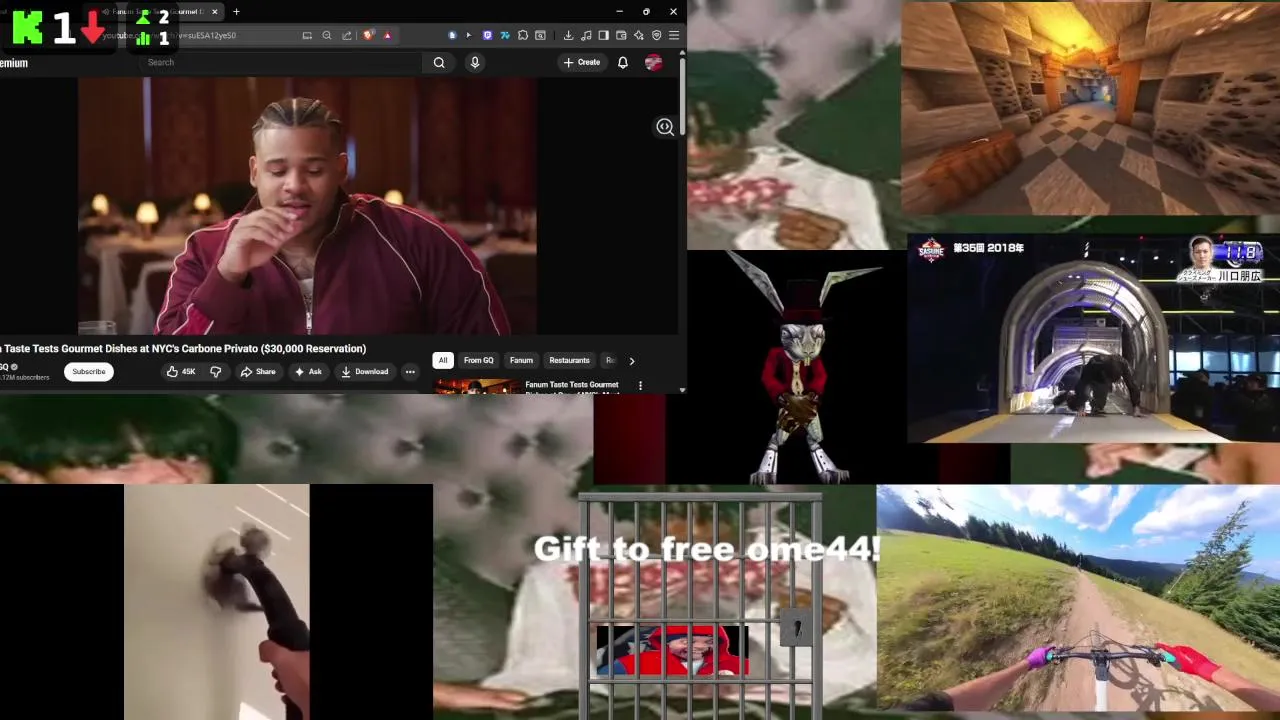1280x720 pixels.
Task: Click the Ask button under the video
Action: [x=307, y=372]
